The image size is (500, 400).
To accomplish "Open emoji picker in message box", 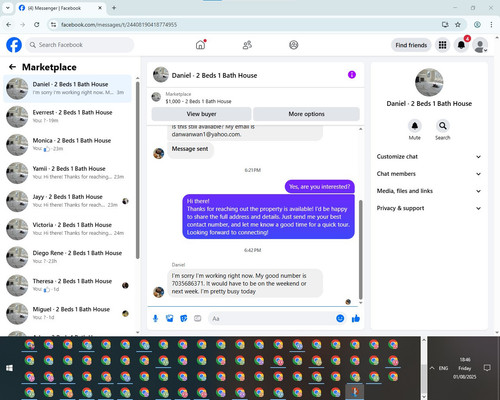I will [340, 318].
